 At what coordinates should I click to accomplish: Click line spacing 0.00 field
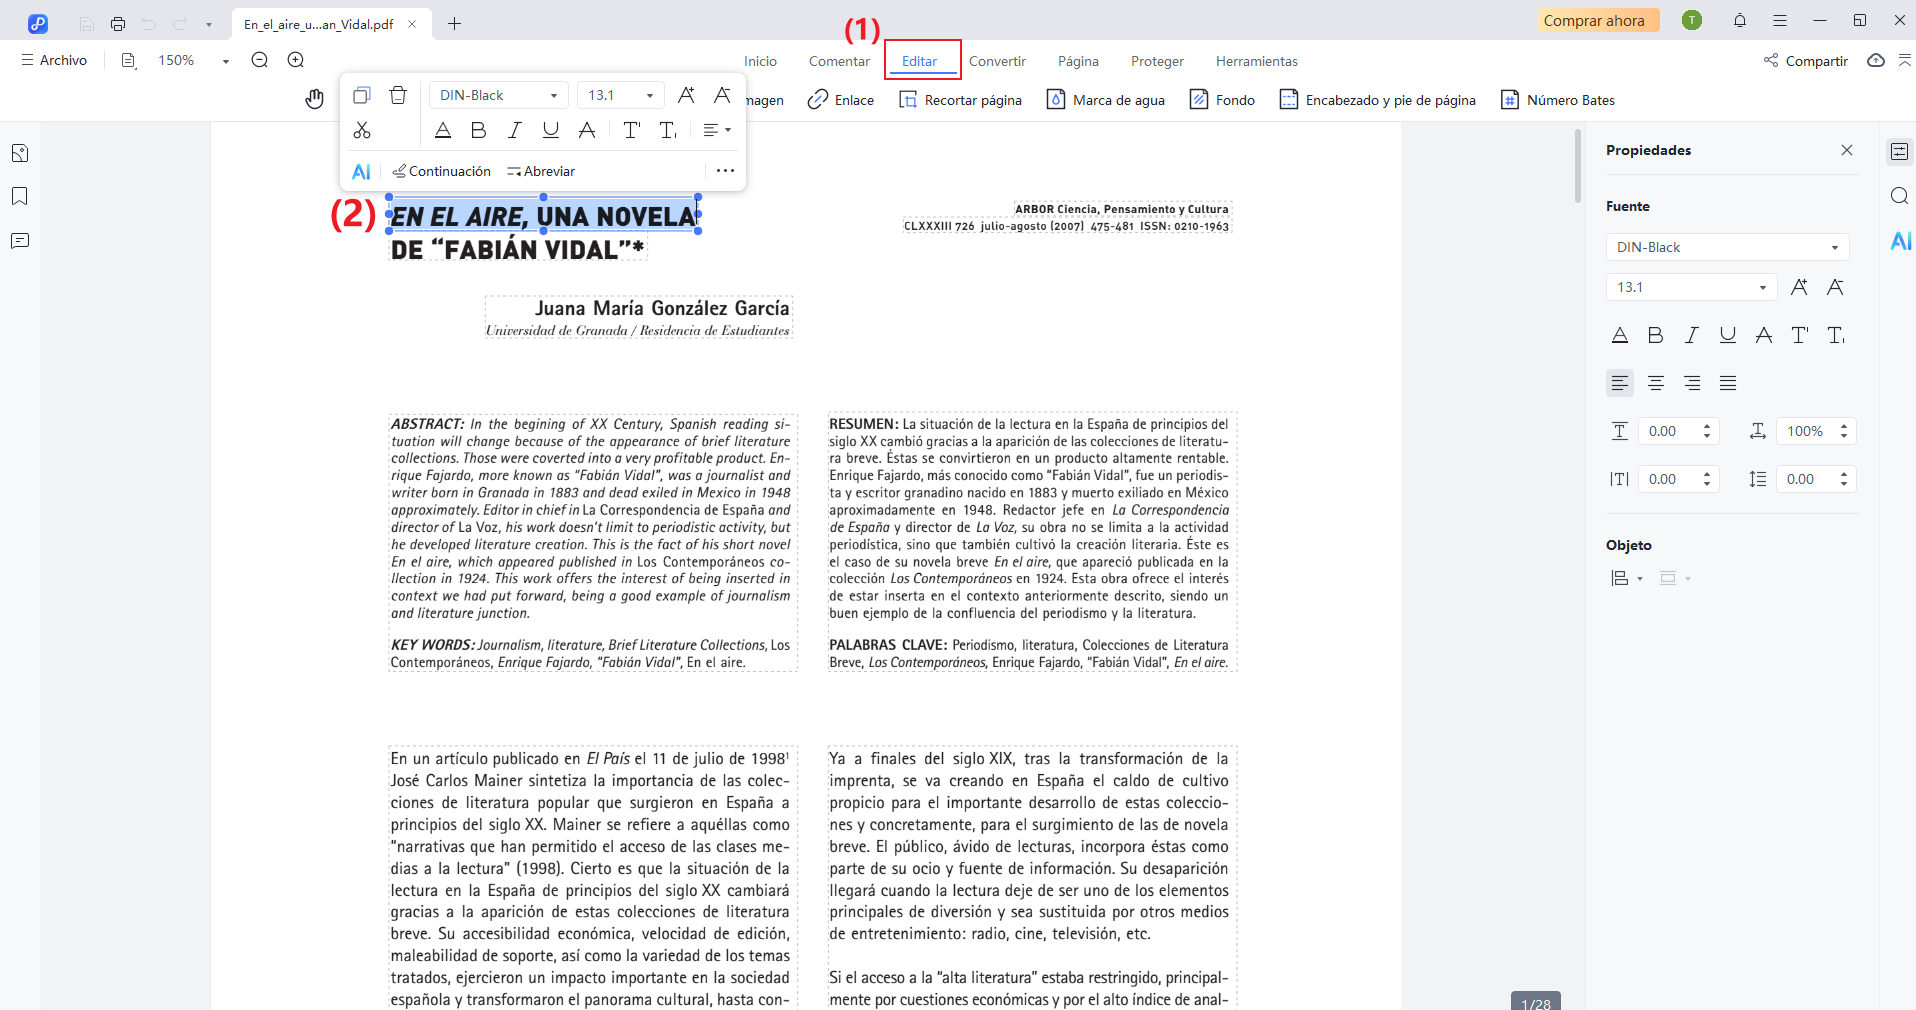pyautogui.click(x=1816, y=479)
